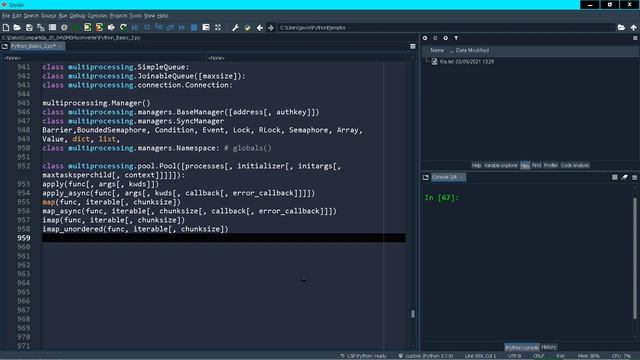Go back to previous directory
This screenshot has height=360, width=640.
click(260, 27)
